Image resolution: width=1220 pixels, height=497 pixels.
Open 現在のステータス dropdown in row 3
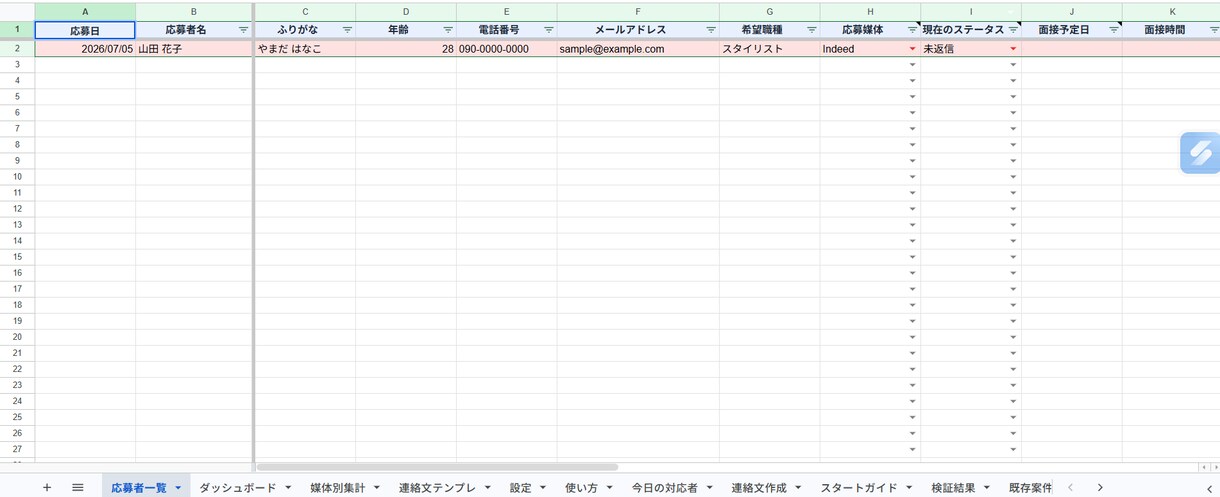[x=1013, y=65]
